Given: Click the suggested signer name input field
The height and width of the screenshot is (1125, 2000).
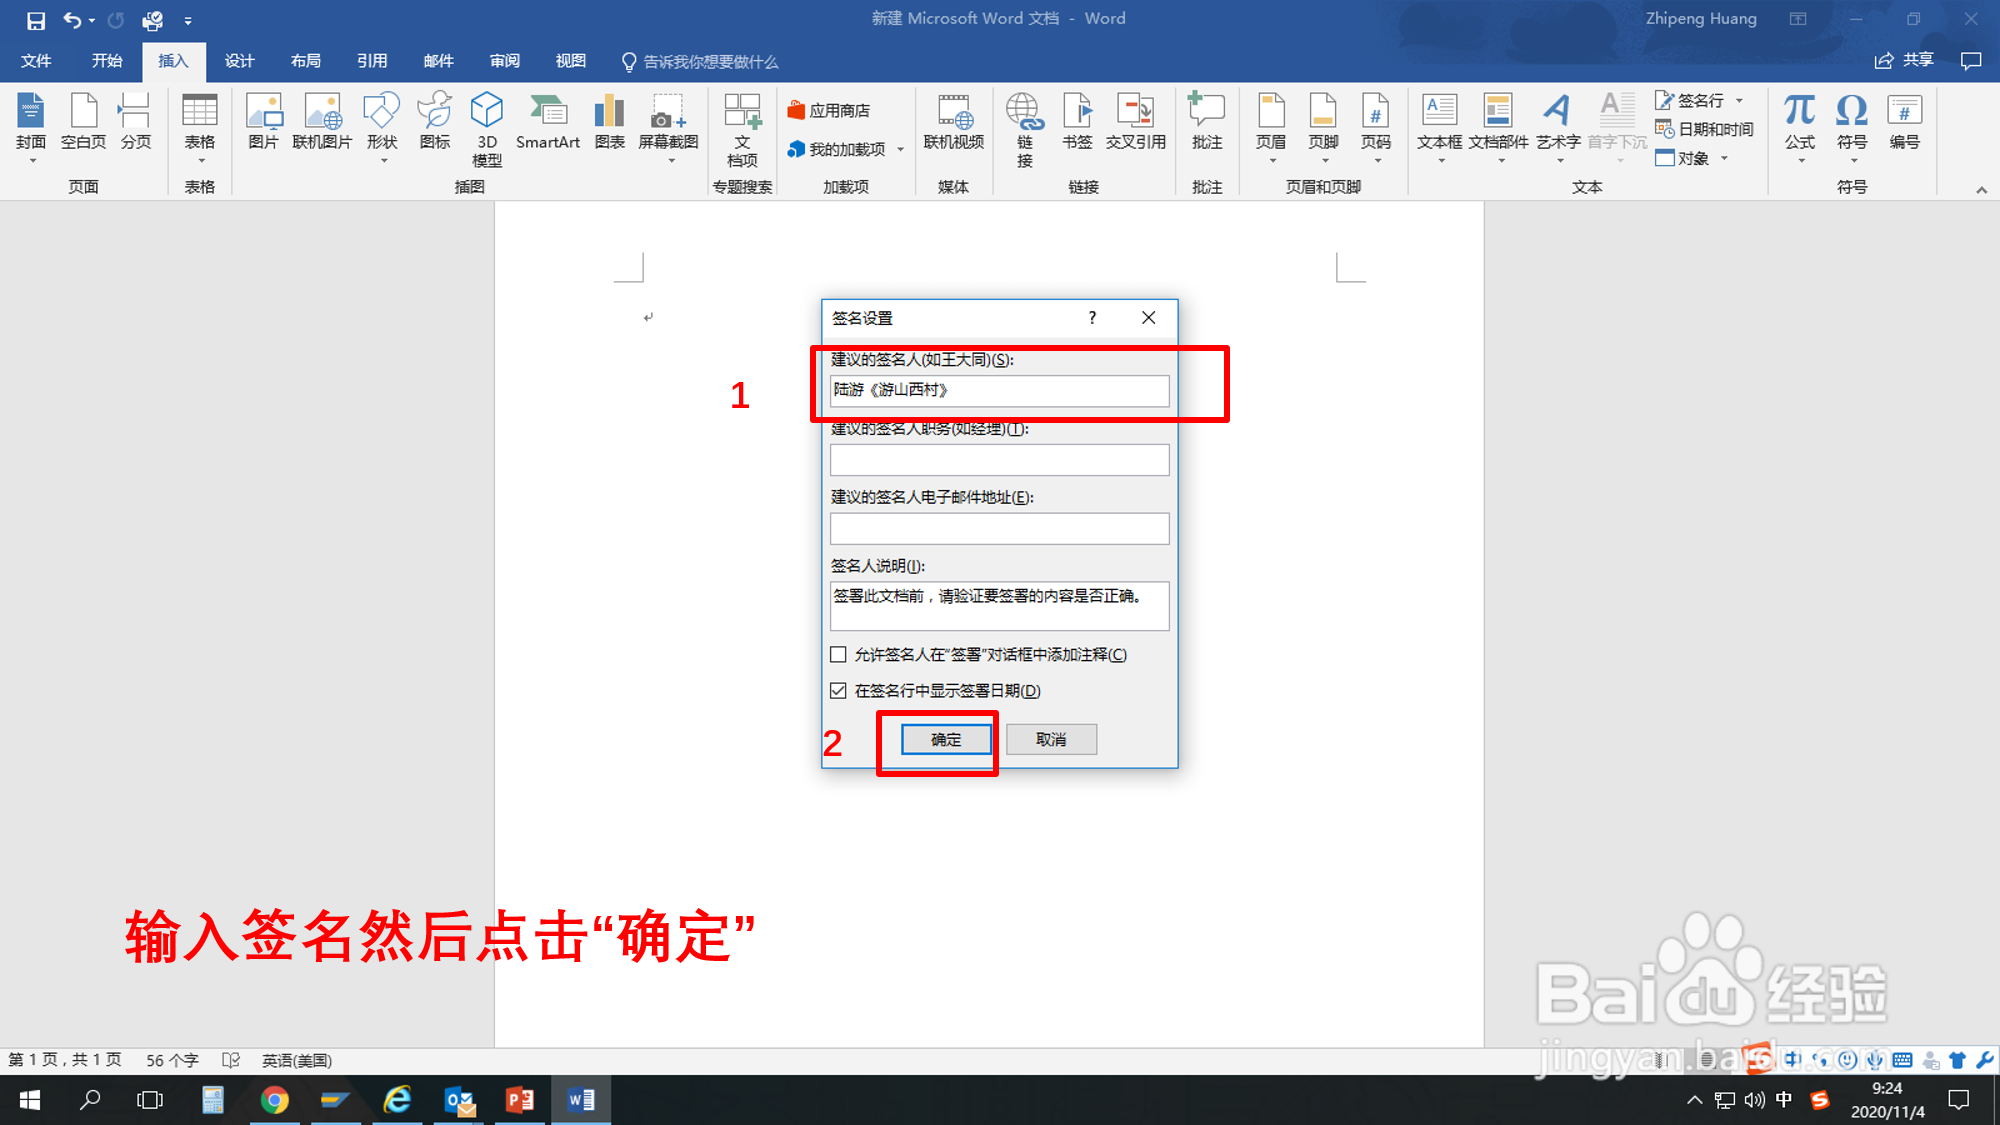Looking at the screenshot, I should 999,390.
